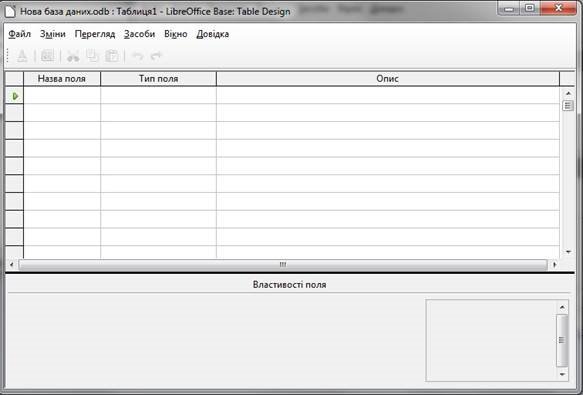Click the field grid's vertical scrollbar thumb

pyautogui.click(x=568, y=106)
